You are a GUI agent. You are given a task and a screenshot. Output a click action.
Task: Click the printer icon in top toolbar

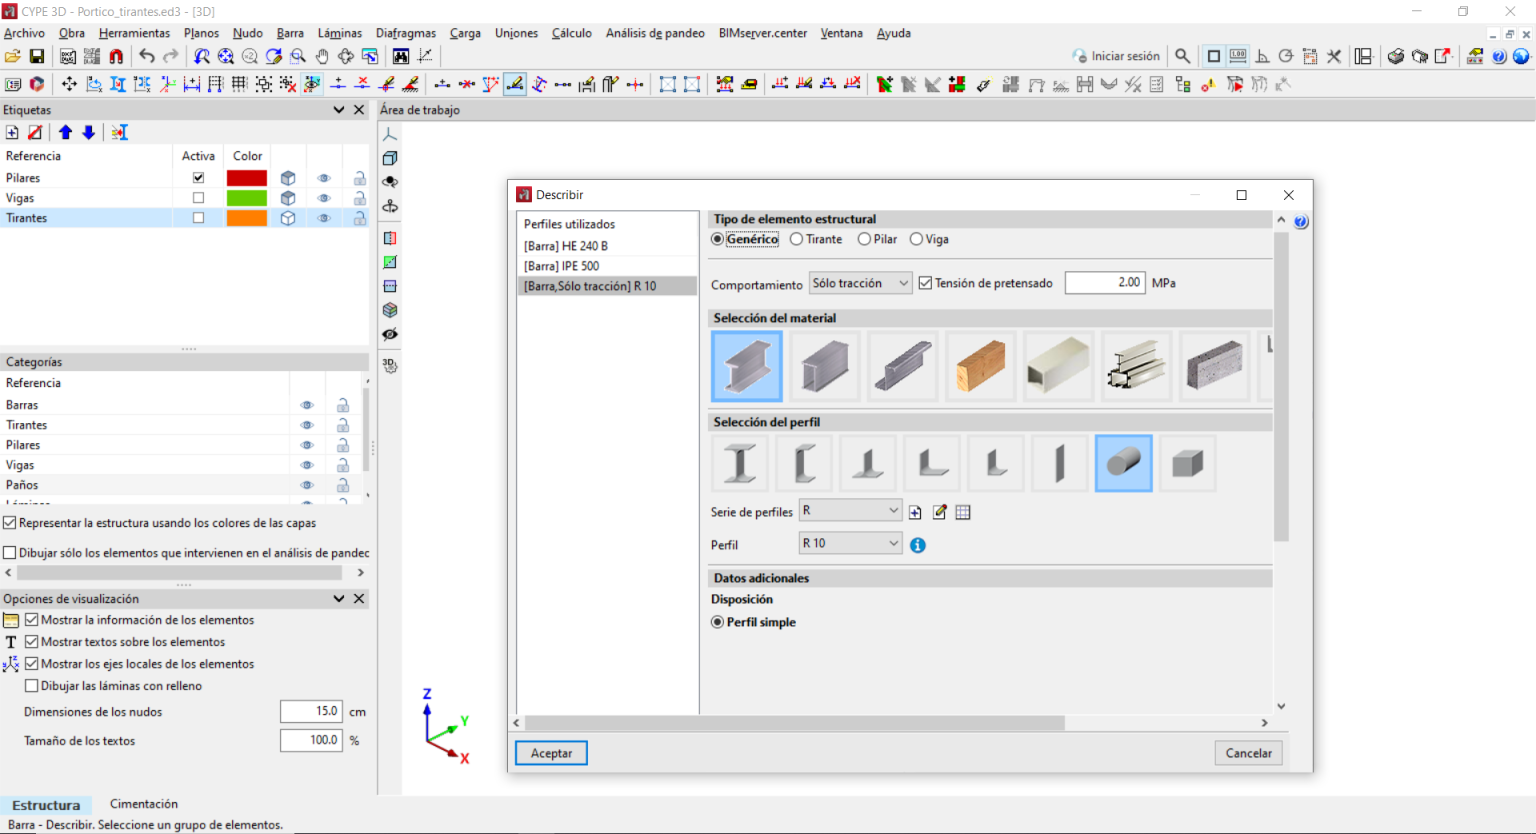click(x=1395, y=57)
